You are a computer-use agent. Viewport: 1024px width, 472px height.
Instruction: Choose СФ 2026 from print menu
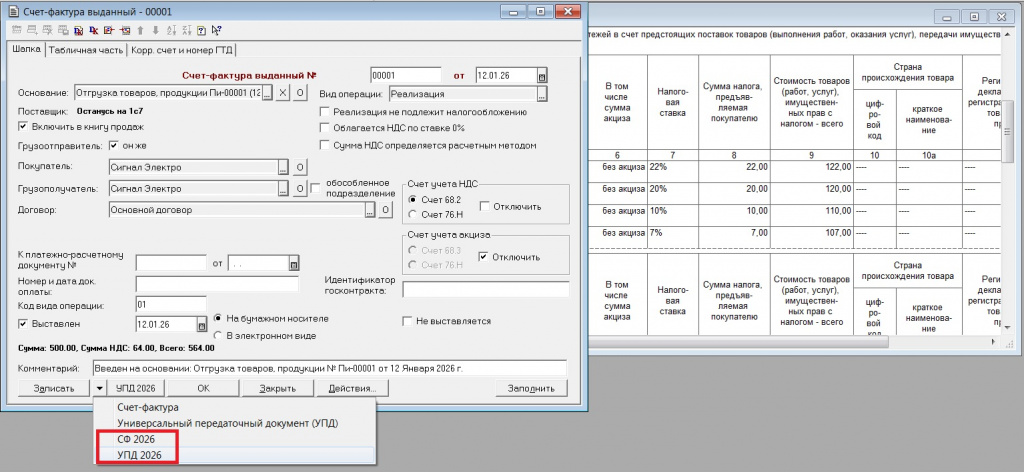point(136,439)
